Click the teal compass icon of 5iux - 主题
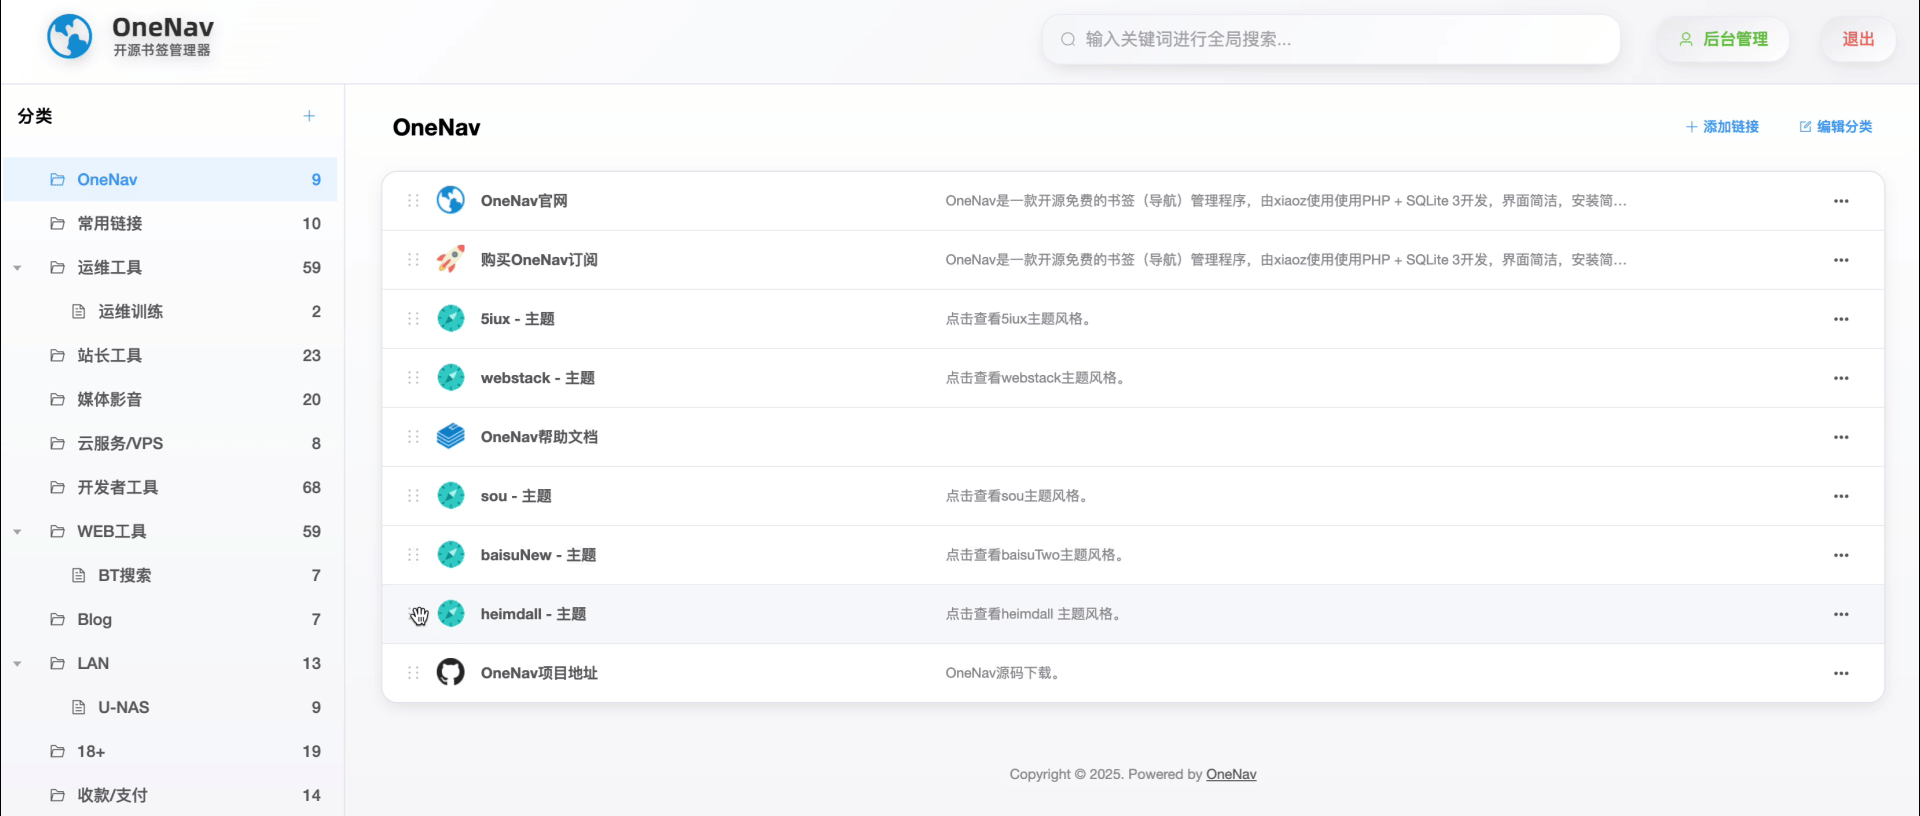The image size is (1920, 816). coord(451,318)
